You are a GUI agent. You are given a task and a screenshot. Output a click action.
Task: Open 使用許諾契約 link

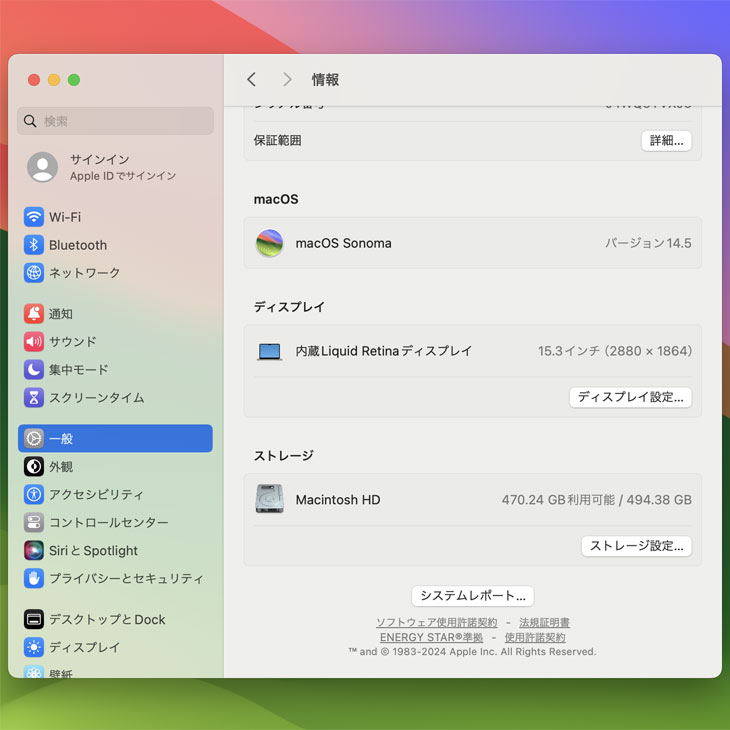point(535,637)
